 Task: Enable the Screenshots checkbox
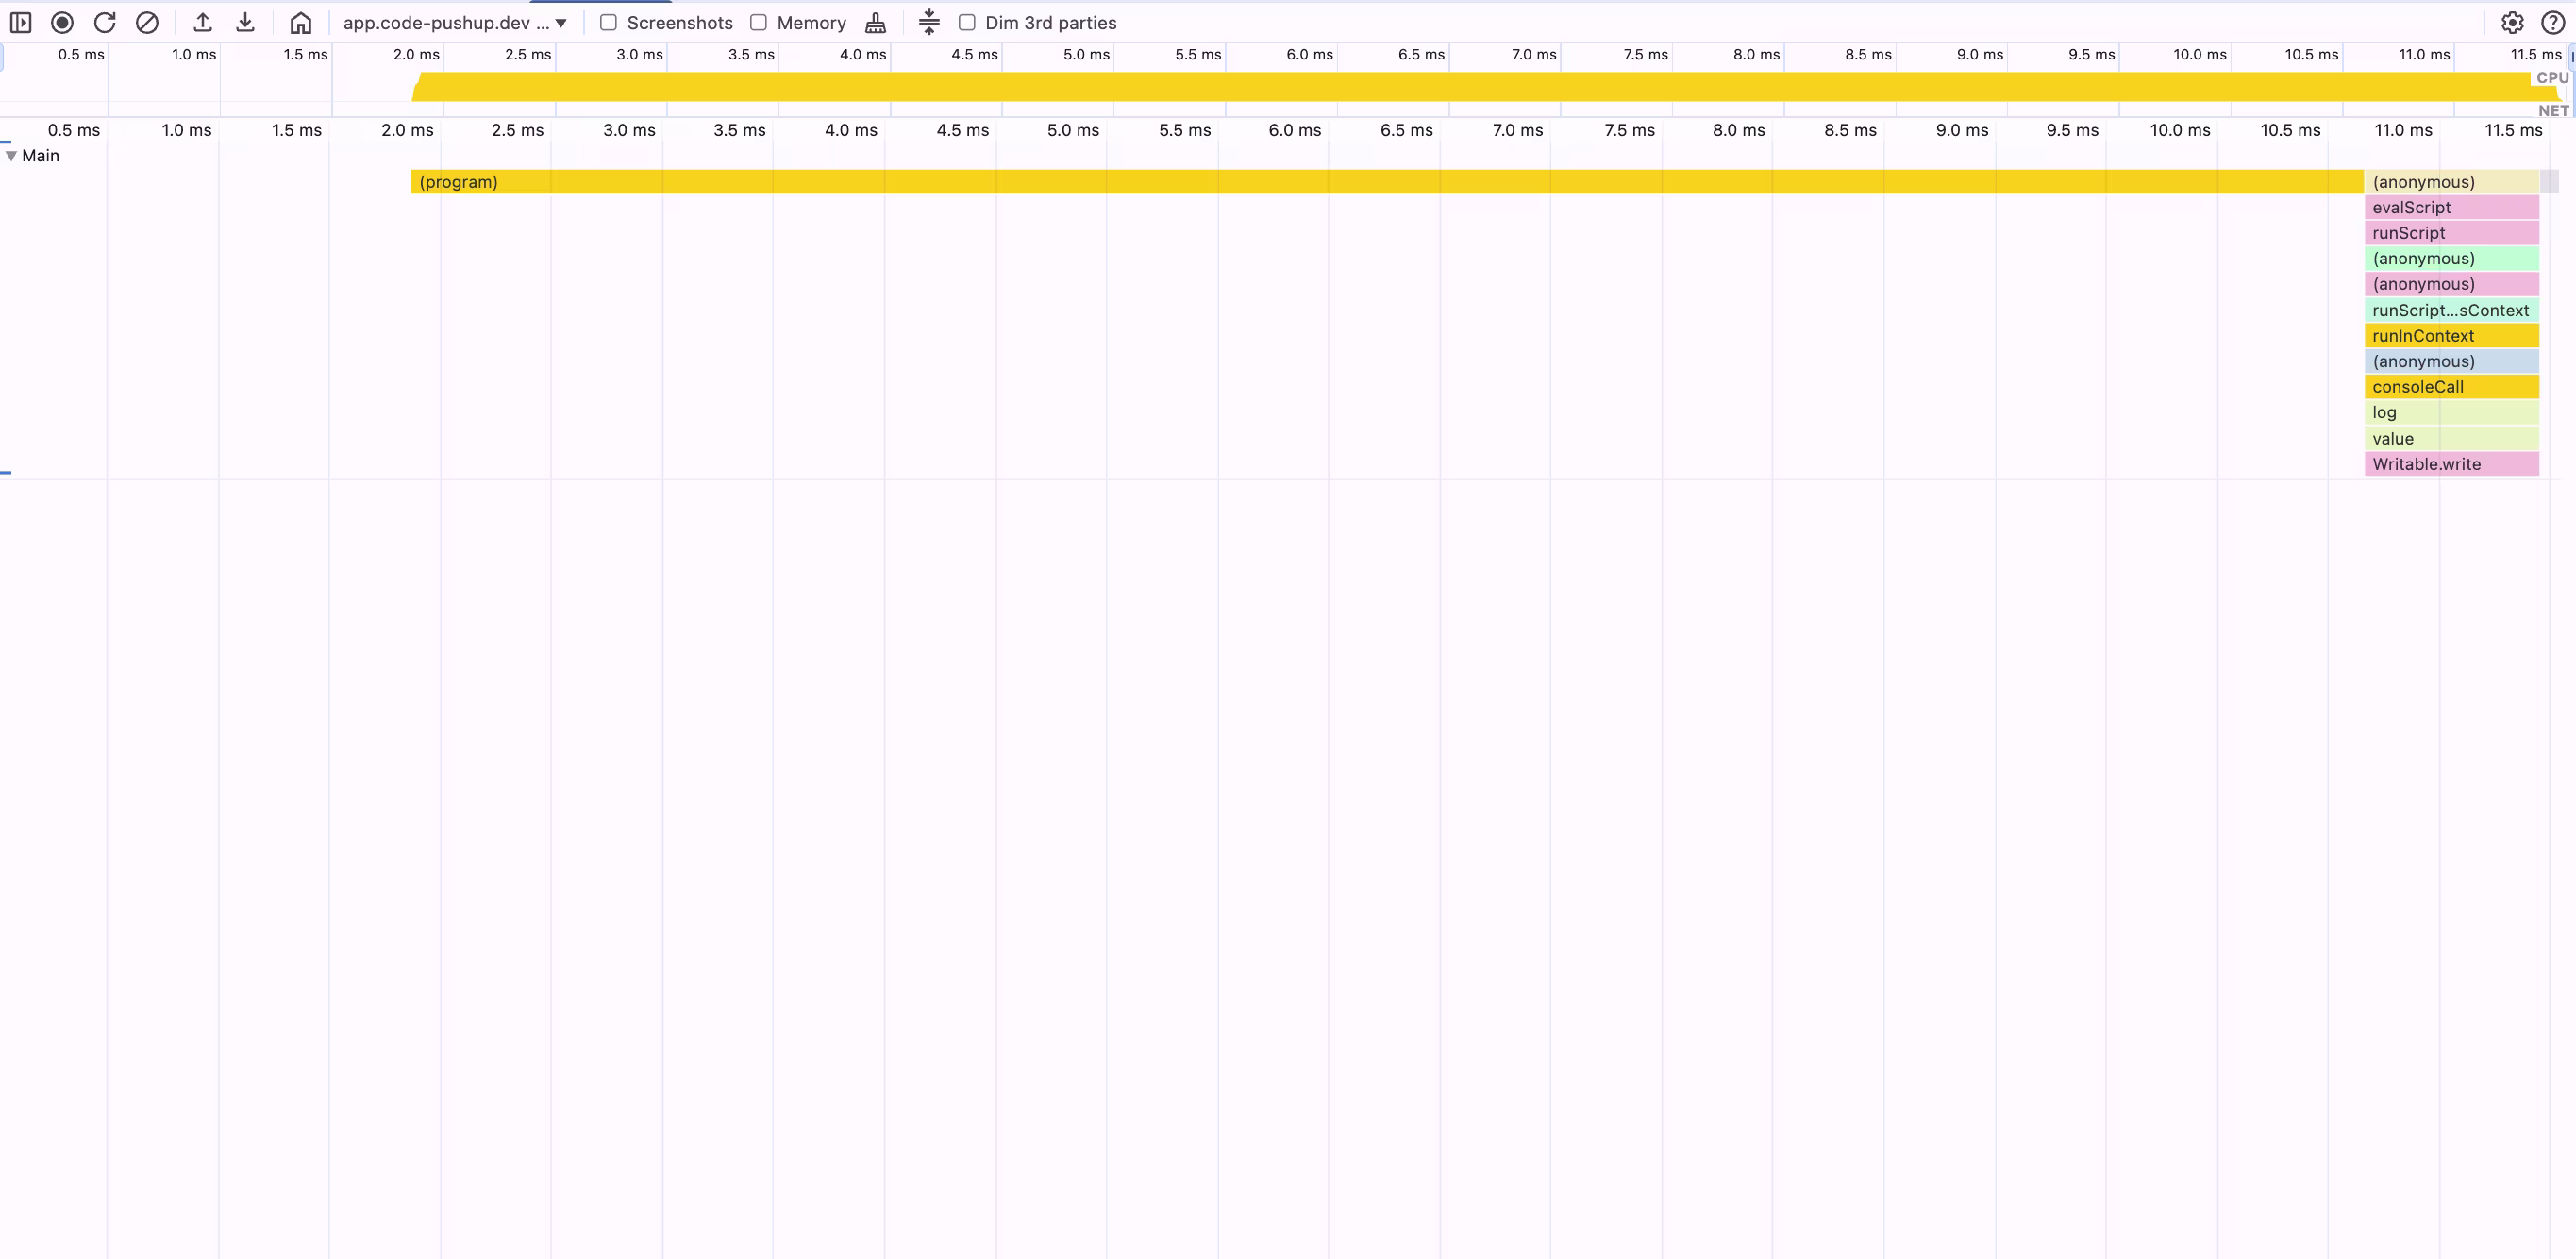pyautogui.click(x=608, y=22)
